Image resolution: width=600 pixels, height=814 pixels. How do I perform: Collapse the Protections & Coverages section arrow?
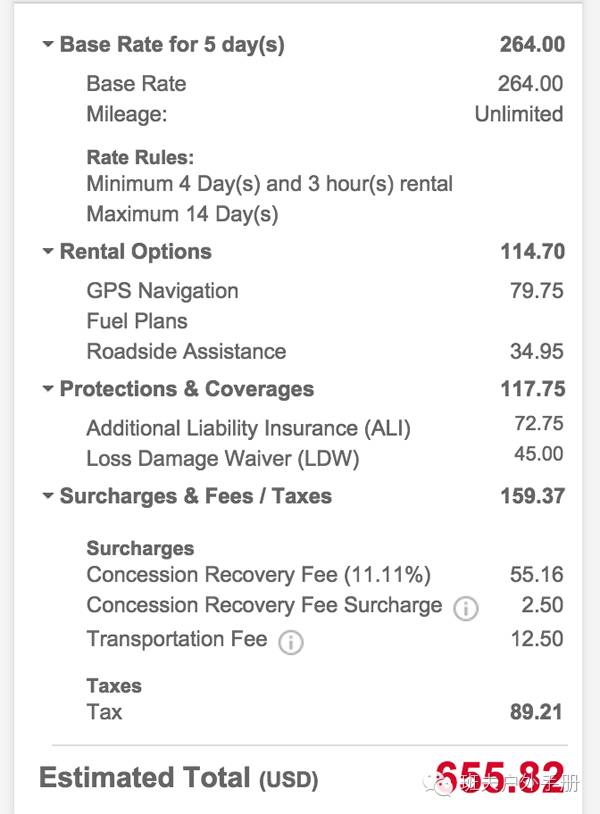pos(47,389)
